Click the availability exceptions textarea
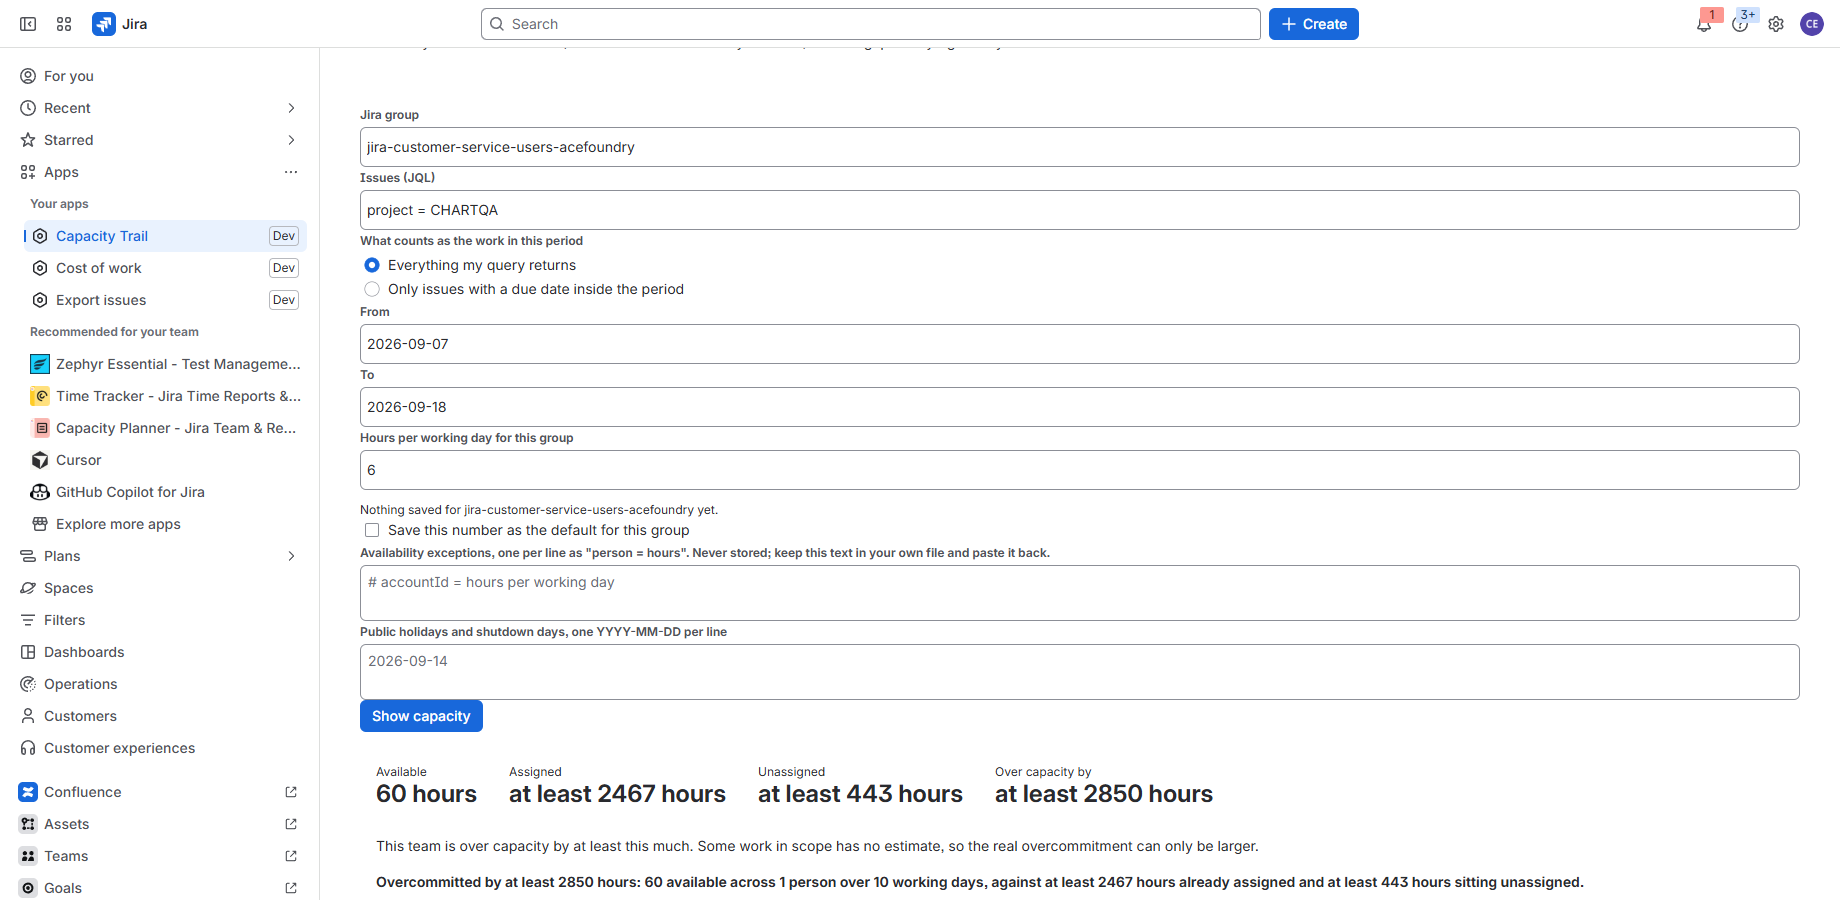 [1079, 593]
